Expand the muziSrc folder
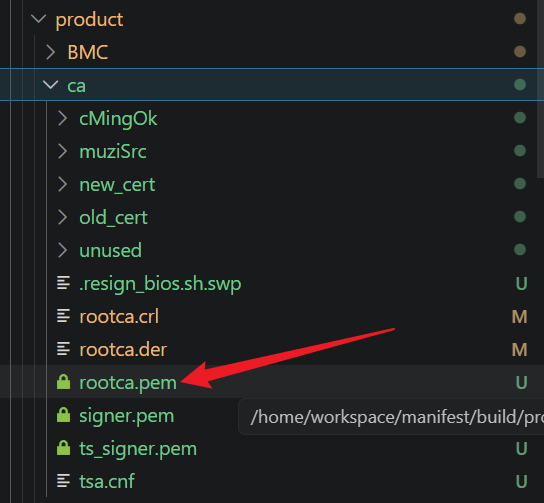This screenshot has height=503, width=544. 63,151
